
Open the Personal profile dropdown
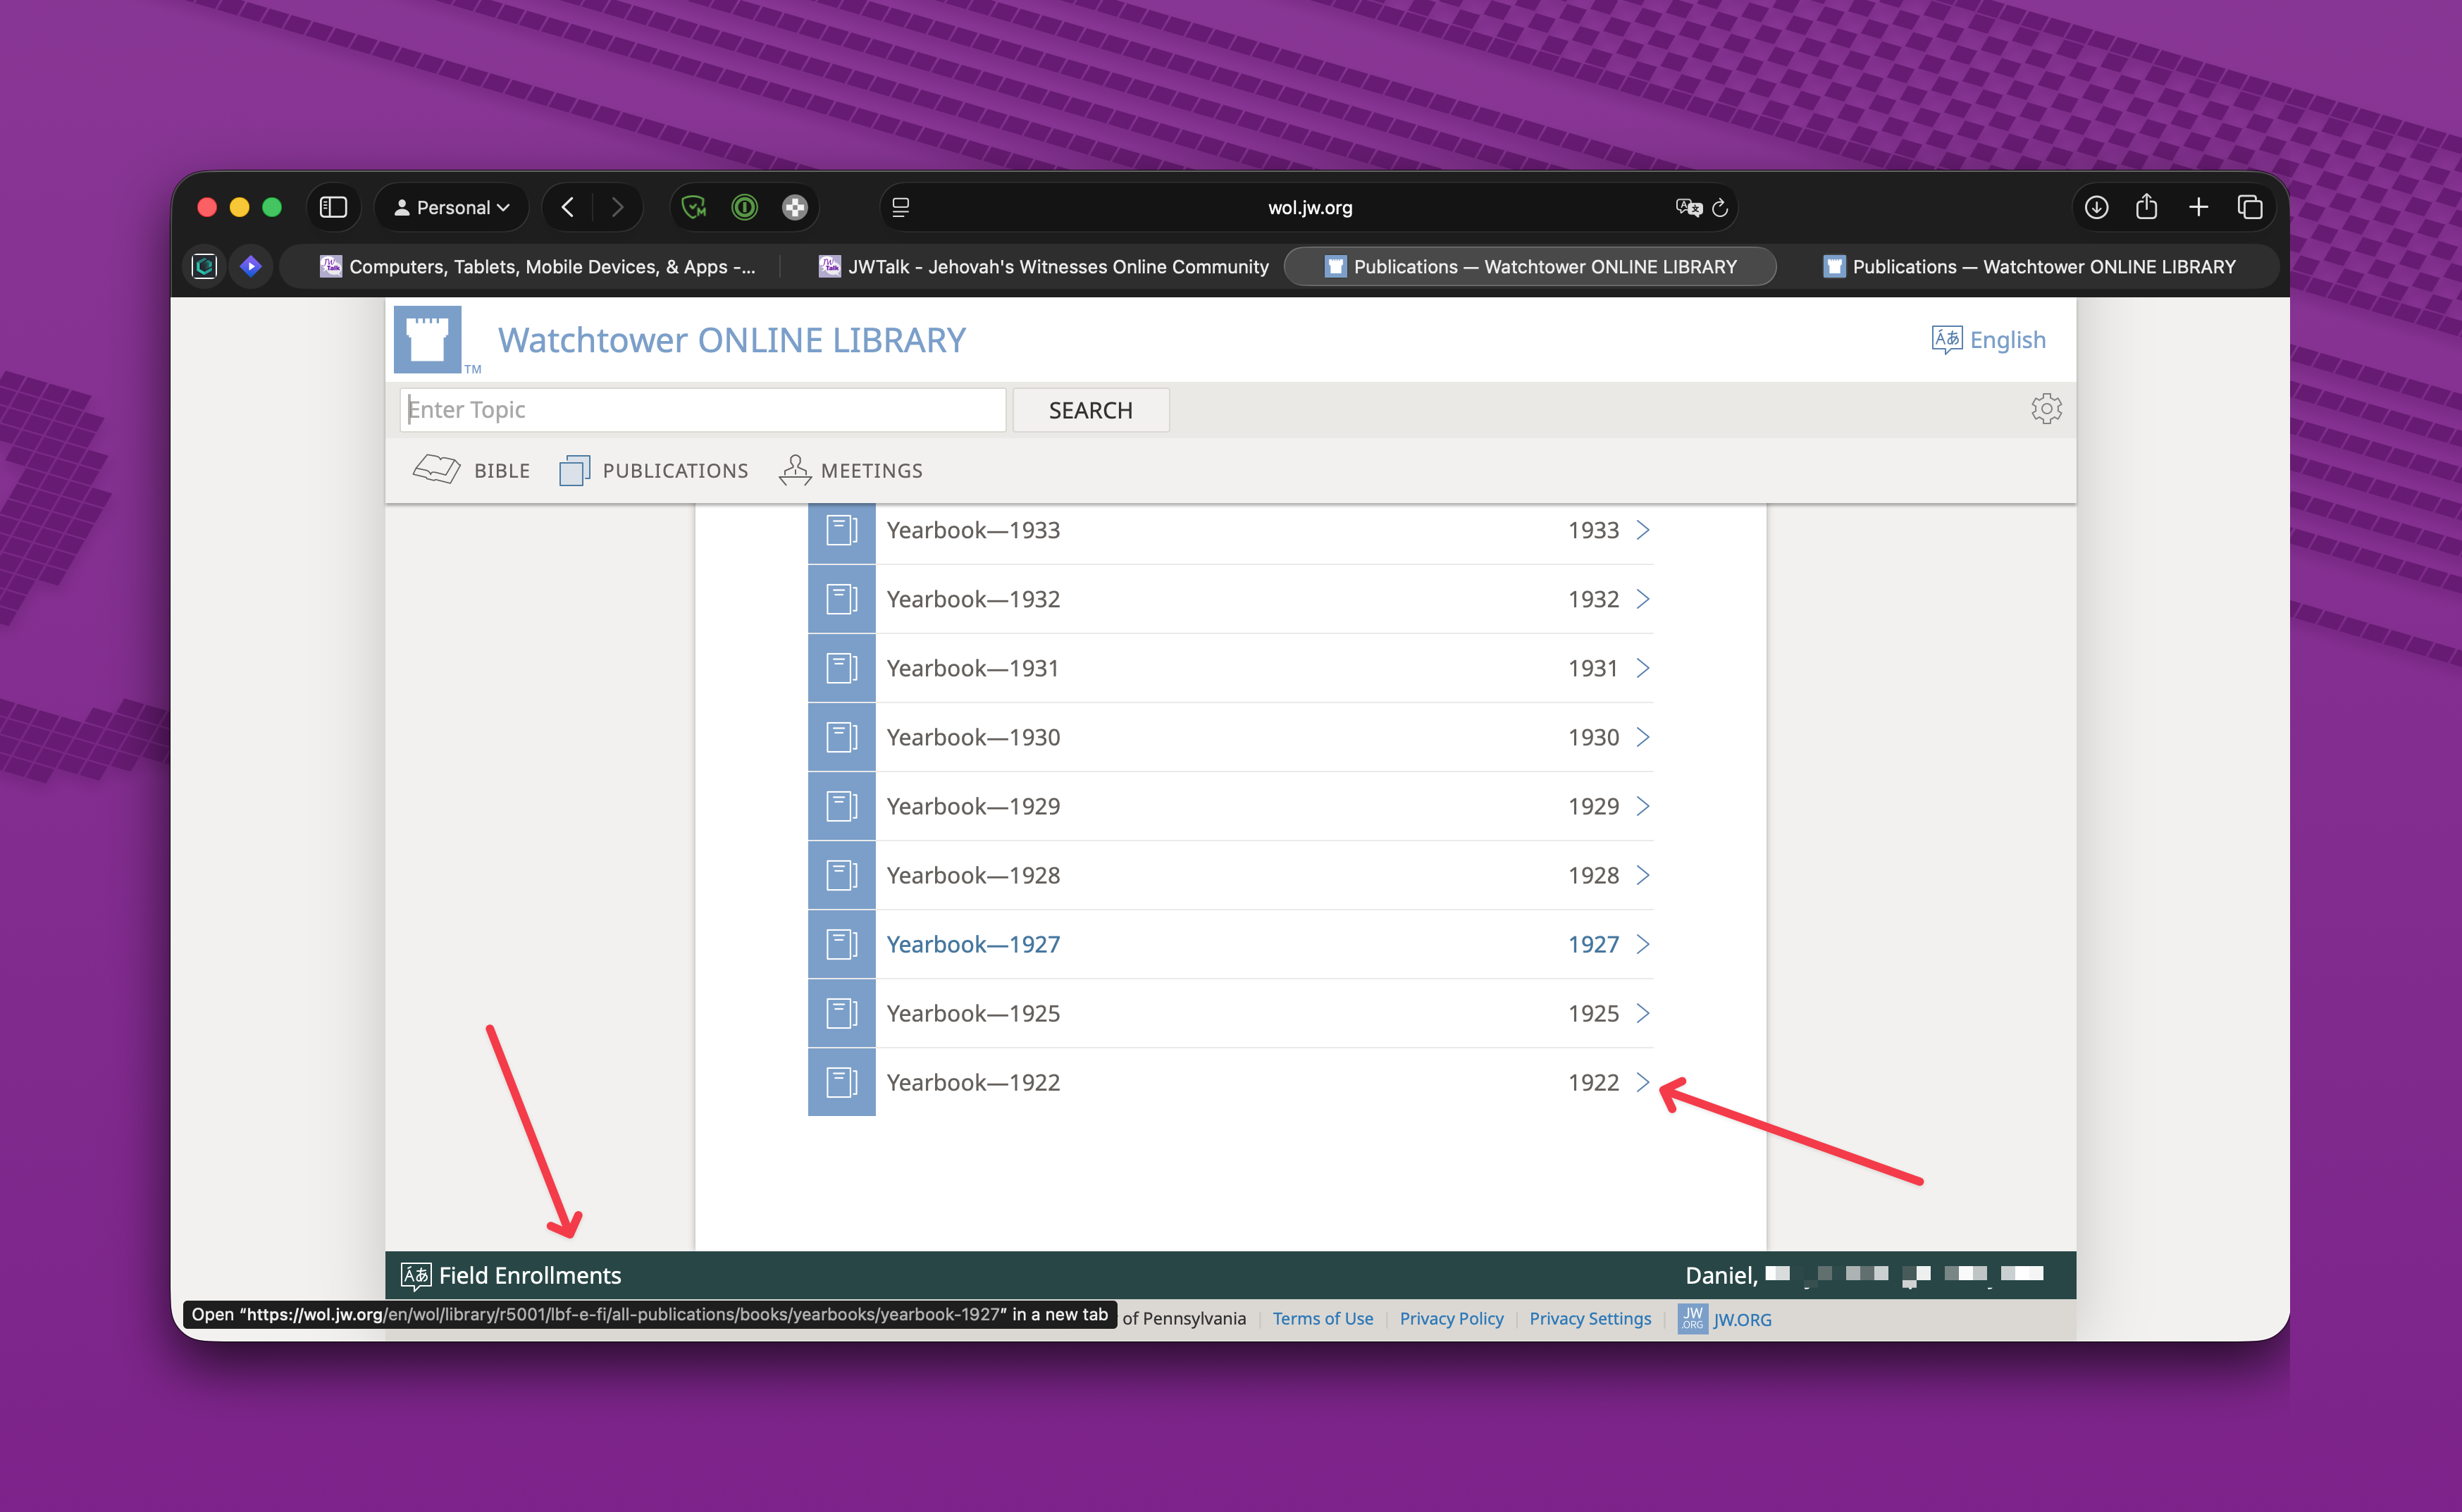(451, 207)
